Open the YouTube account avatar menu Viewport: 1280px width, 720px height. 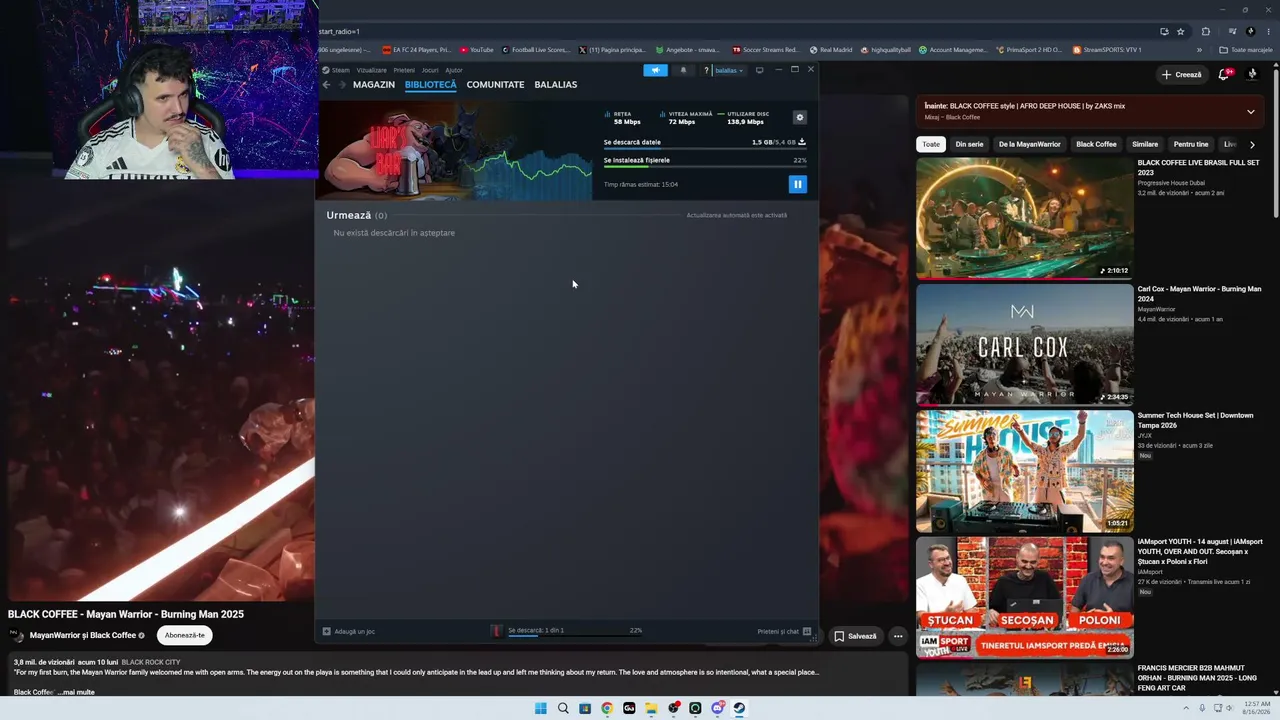click(1252, 74)
